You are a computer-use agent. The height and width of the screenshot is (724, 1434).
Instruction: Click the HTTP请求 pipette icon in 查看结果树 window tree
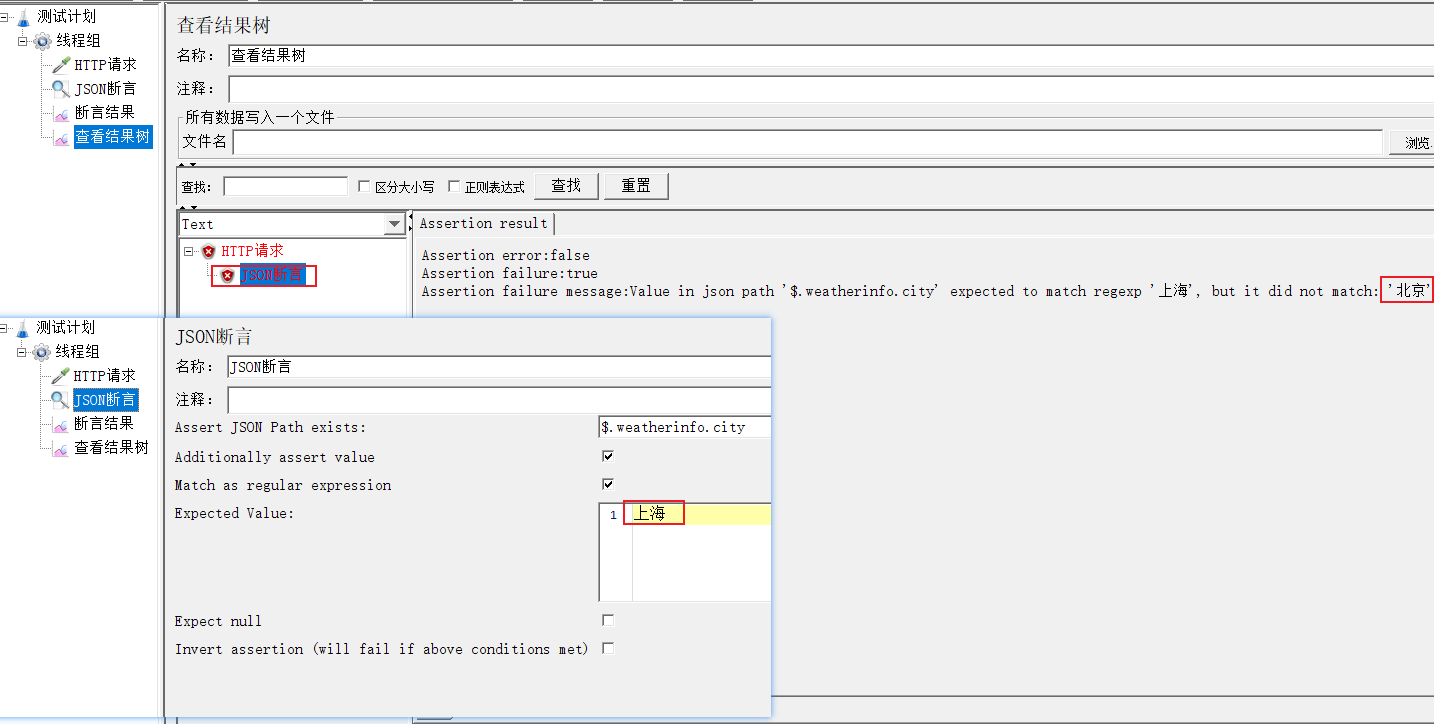coord(62,65)
